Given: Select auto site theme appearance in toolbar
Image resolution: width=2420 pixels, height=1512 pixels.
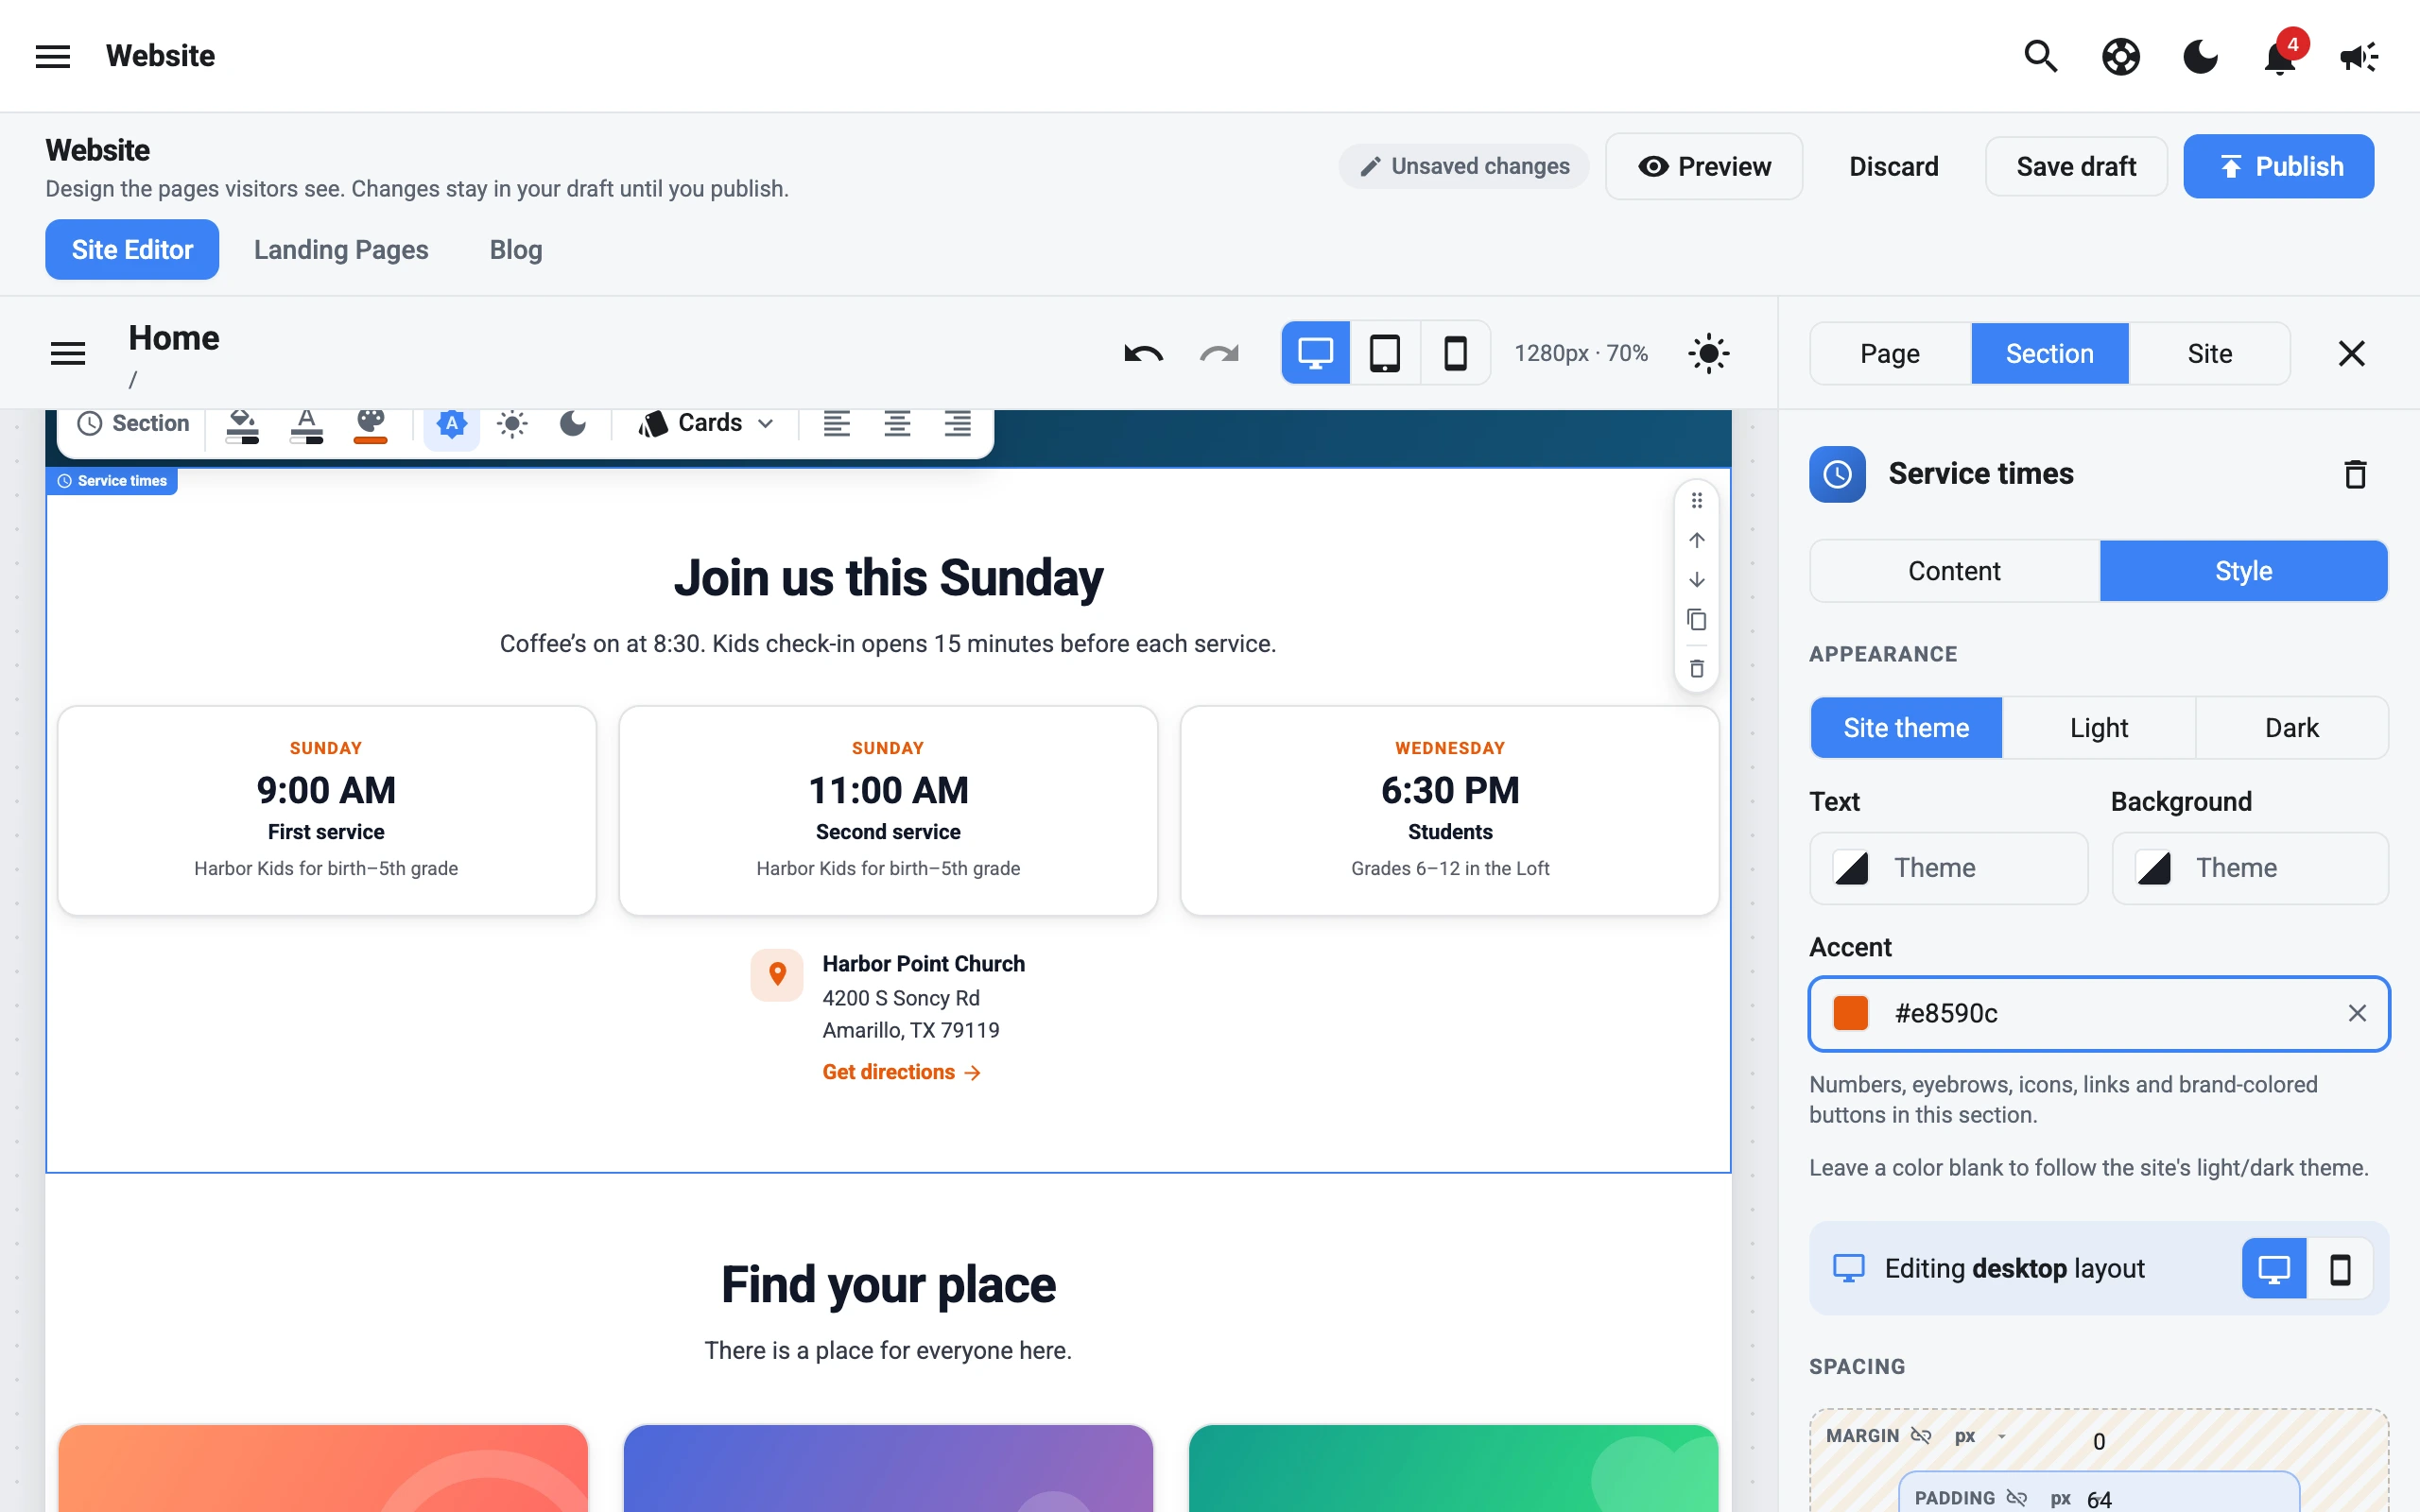Looking at the screenshot, I should click(x=452, y=424).
